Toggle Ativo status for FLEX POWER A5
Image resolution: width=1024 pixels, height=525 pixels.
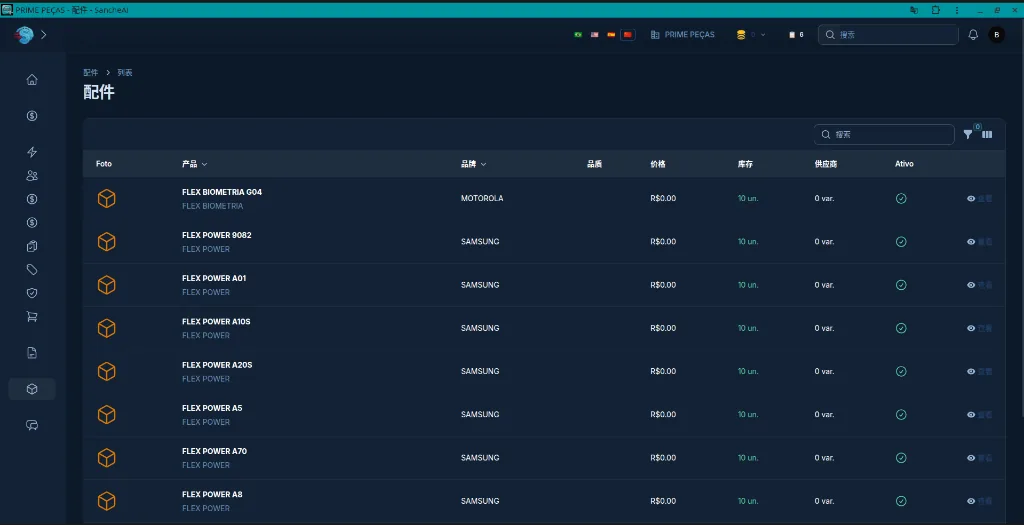[901, 415]
